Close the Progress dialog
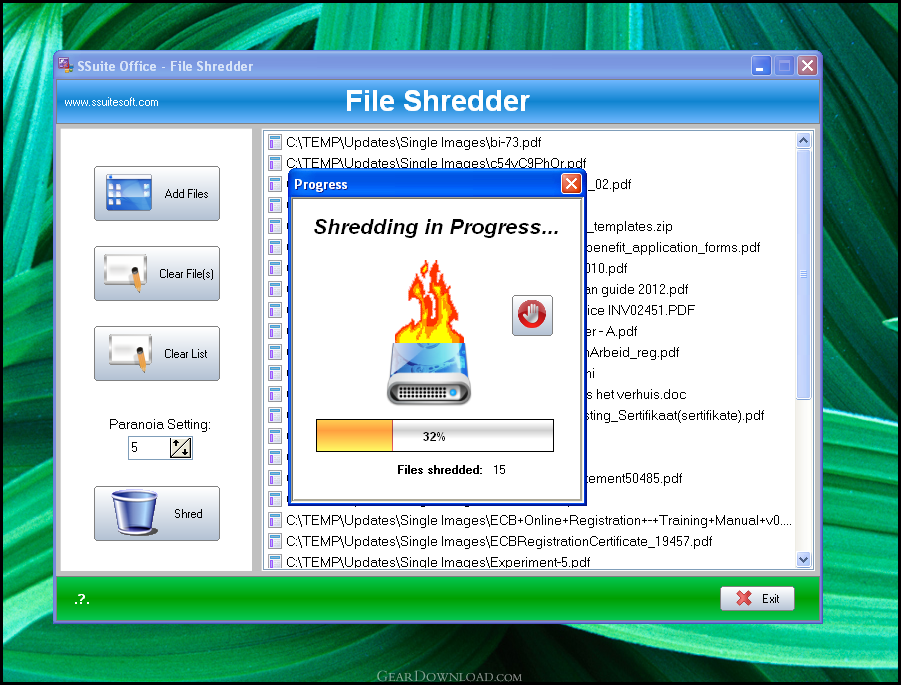This screenshot has width=901, height=685. click(x=571, y=184)
